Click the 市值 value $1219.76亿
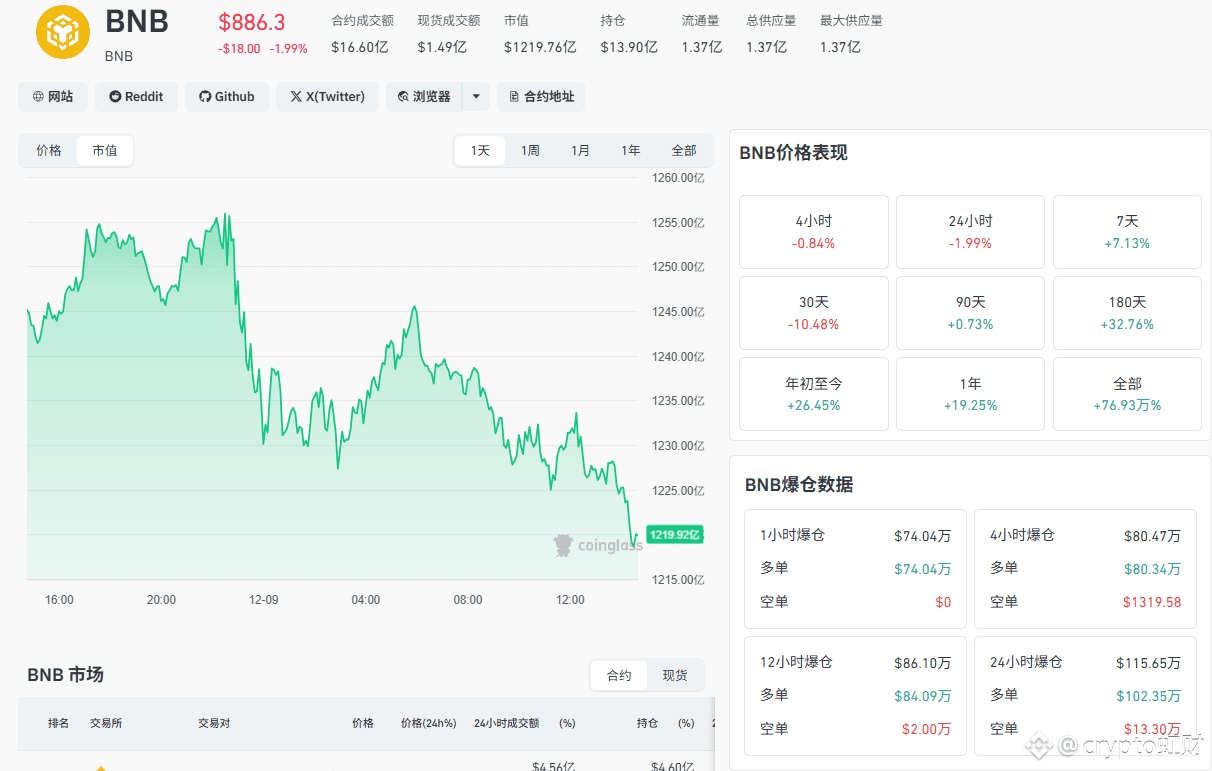Image resolution: width=1212 pixels, height=771 pixels. [540, 47]
